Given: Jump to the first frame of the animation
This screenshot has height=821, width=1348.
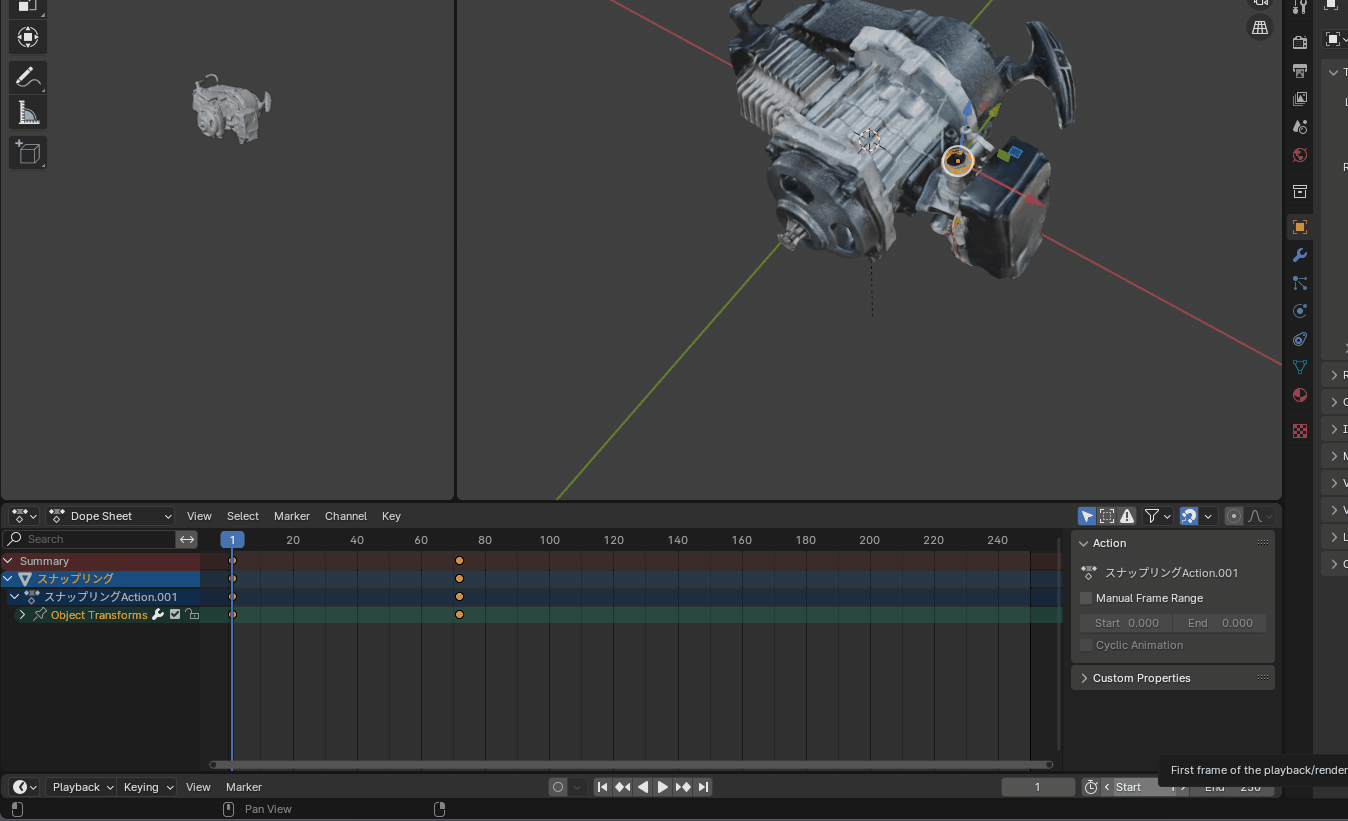Looking at the screenshot, I should click(x=602, y=787).
